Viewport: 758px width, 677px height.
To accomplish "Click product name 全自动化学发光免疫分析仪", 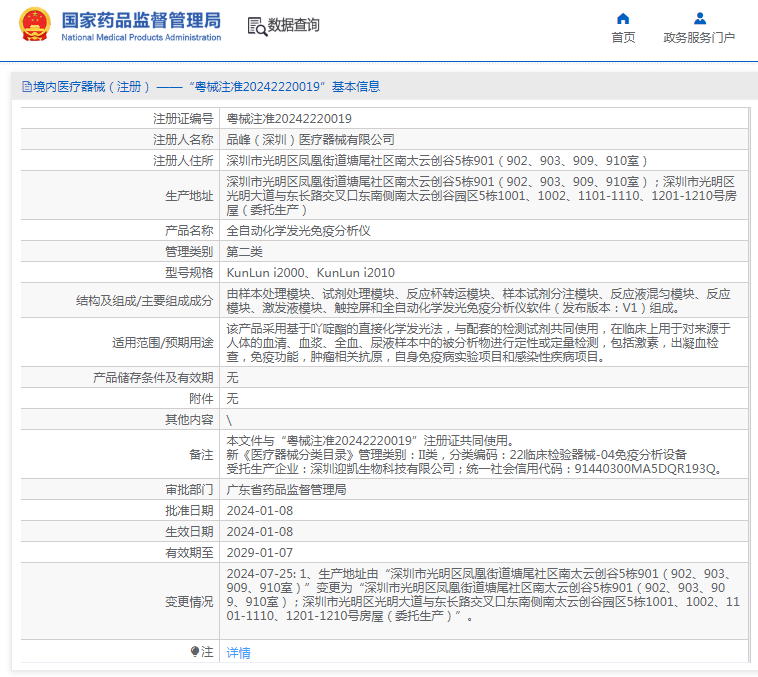I will click(298, 231).
